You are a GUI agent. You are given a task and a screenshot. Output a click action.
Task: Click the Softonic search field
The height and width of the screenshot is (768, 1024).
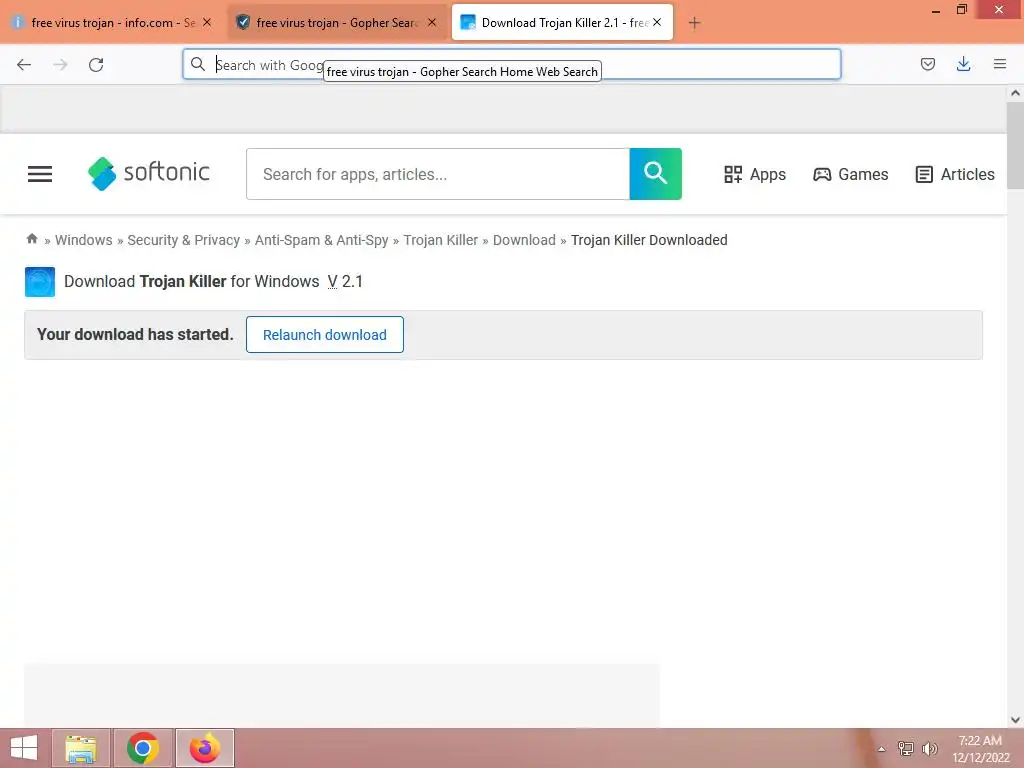pyautogui.click(x=438, y=174)
